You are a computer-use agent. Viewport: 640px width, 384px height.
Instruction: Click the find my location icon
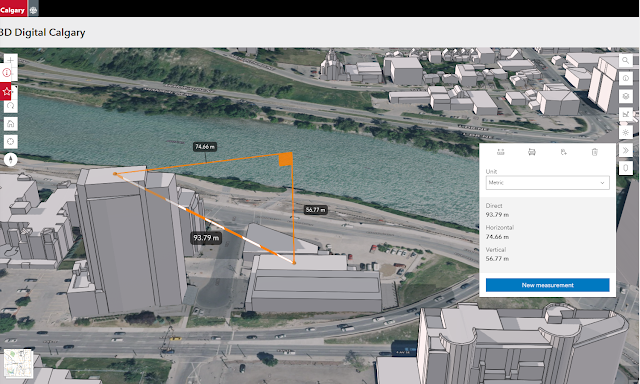pyautogui.click(x=11, y=142)
